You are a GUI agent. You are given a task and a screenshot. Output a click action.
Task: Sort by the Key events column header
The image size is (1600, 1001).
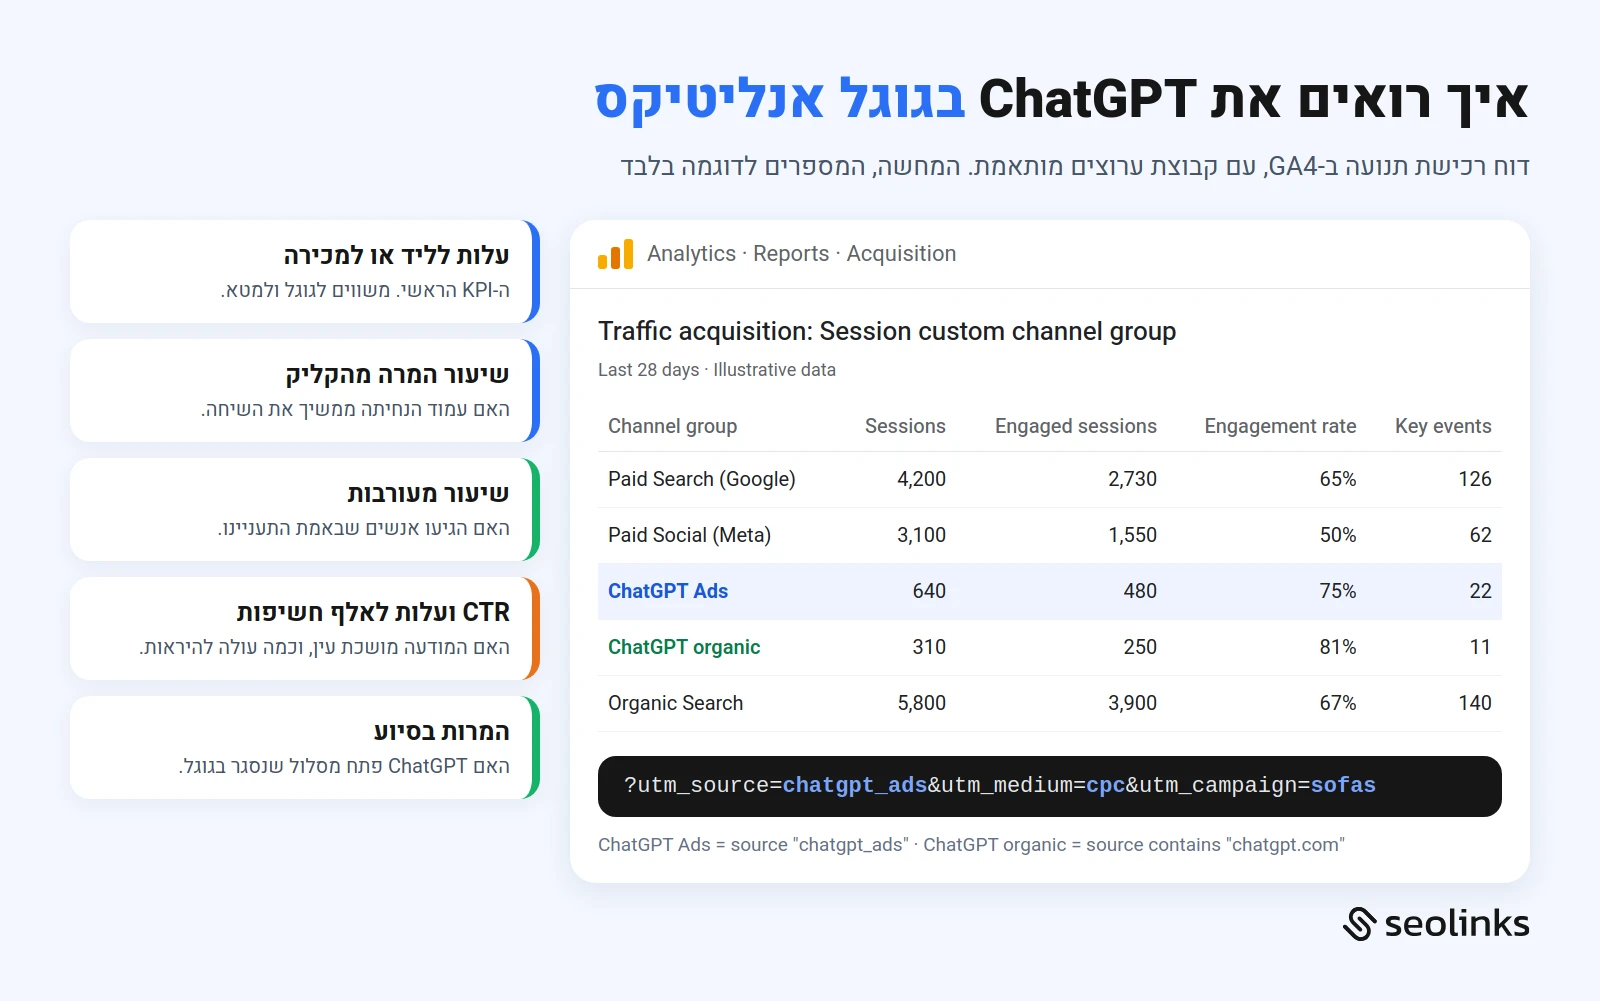tap(1443, 426)
